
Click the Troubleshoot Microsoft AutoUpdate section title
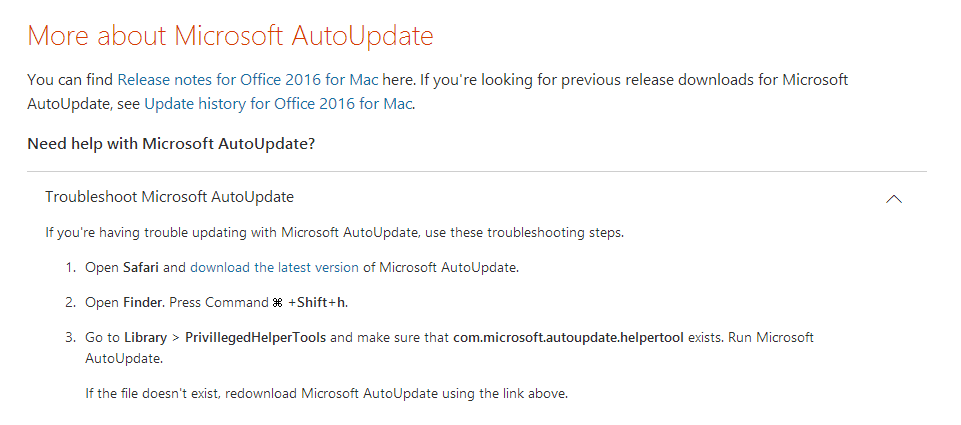(169, 197)
